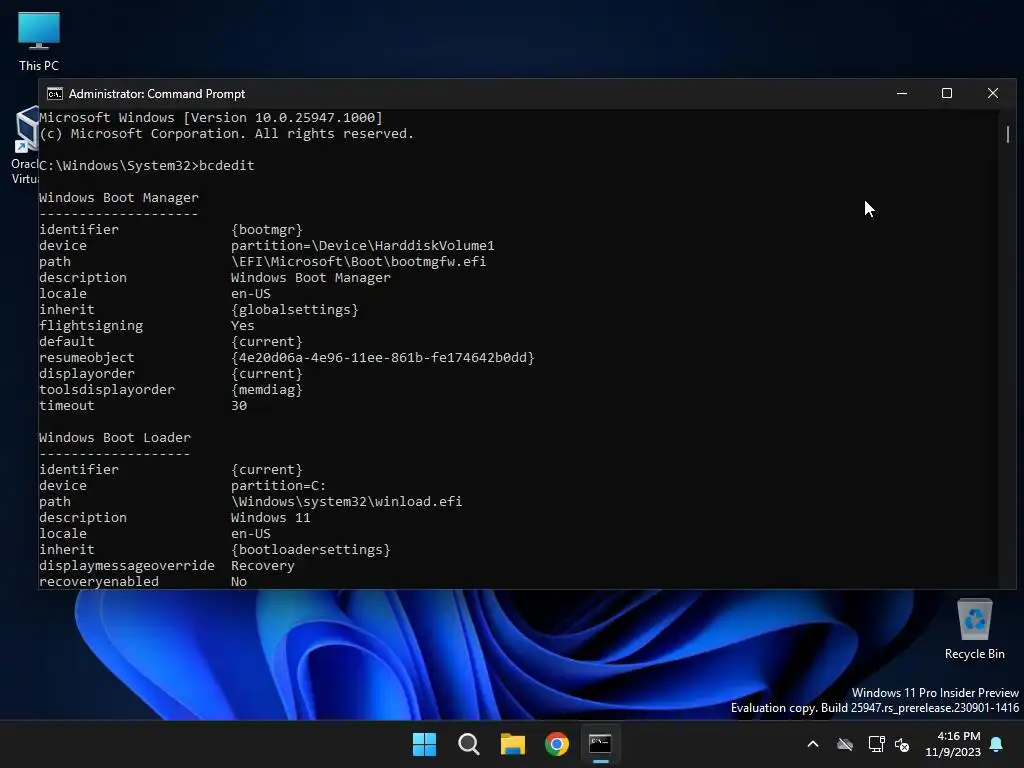Open Oracle VirtualBox desktop shortcut
This screenshot has height=768, width=1024.
click(25, 146)
